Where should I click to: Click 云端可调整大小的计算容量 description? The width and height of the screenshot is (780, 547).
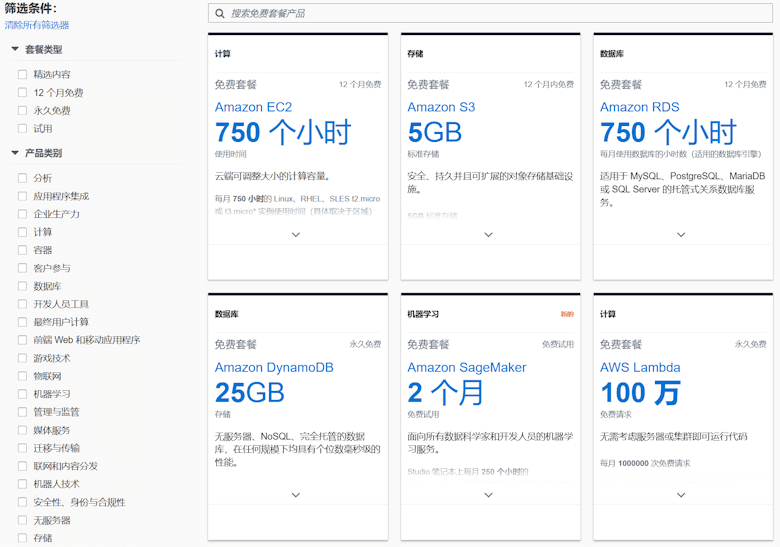(x=273, y=176)
